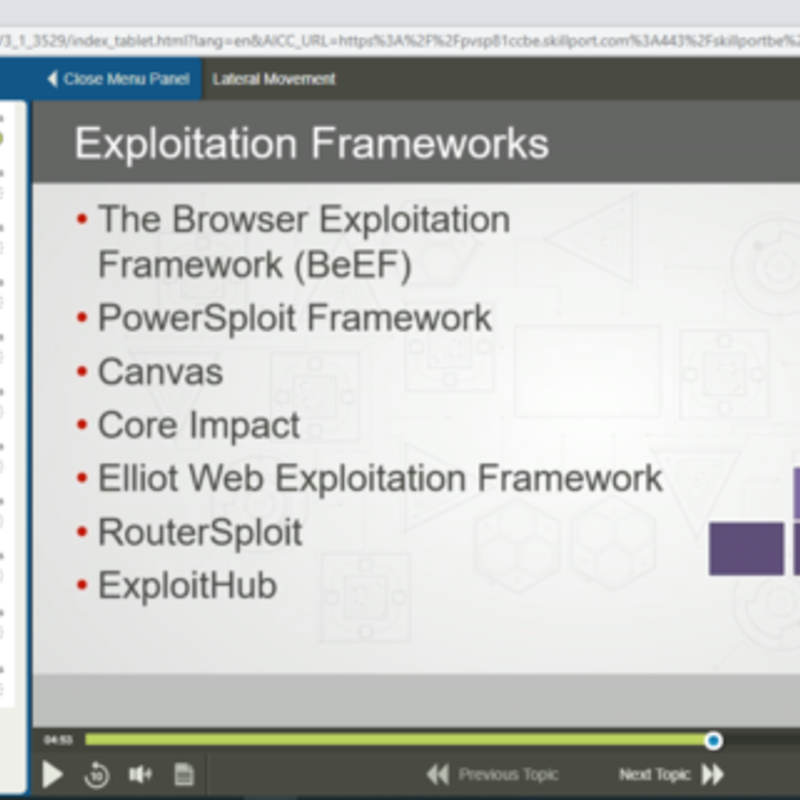The image size is (800, 800).
Task: Close the Menu Panel
Action: pyautogui.click(x=118, y=79)
